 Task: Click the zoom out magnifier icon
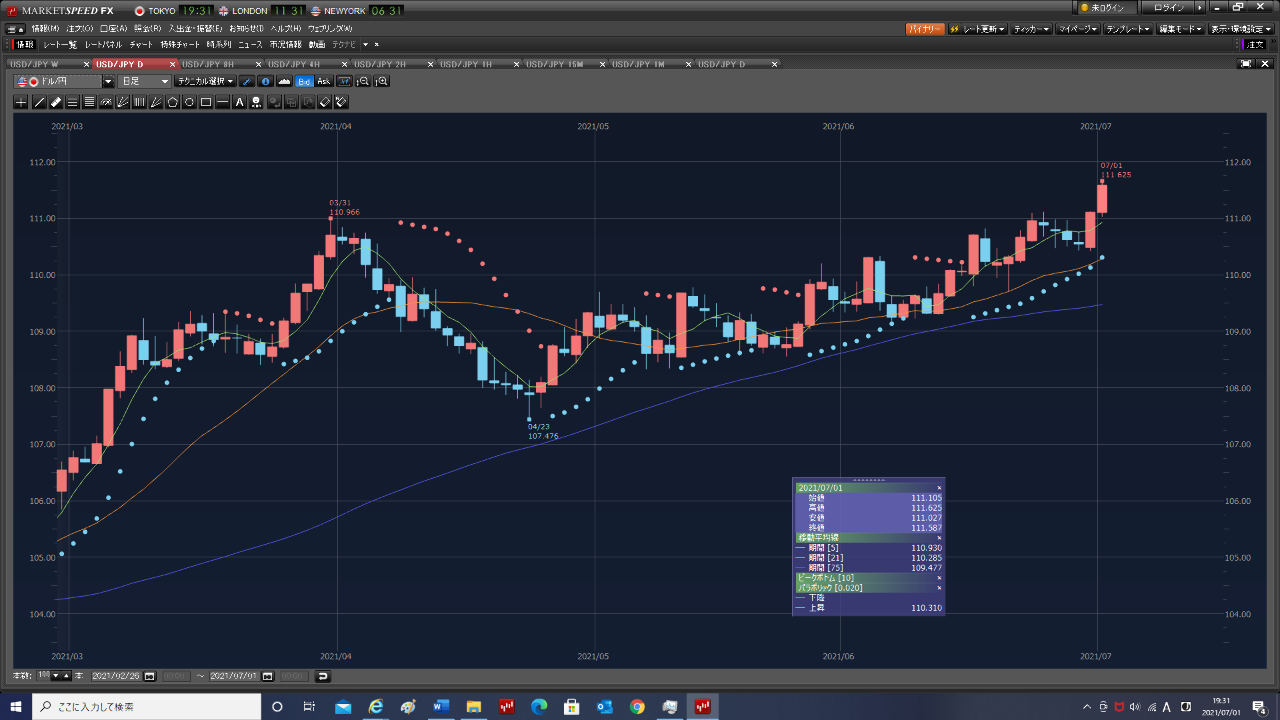point(363,81)
